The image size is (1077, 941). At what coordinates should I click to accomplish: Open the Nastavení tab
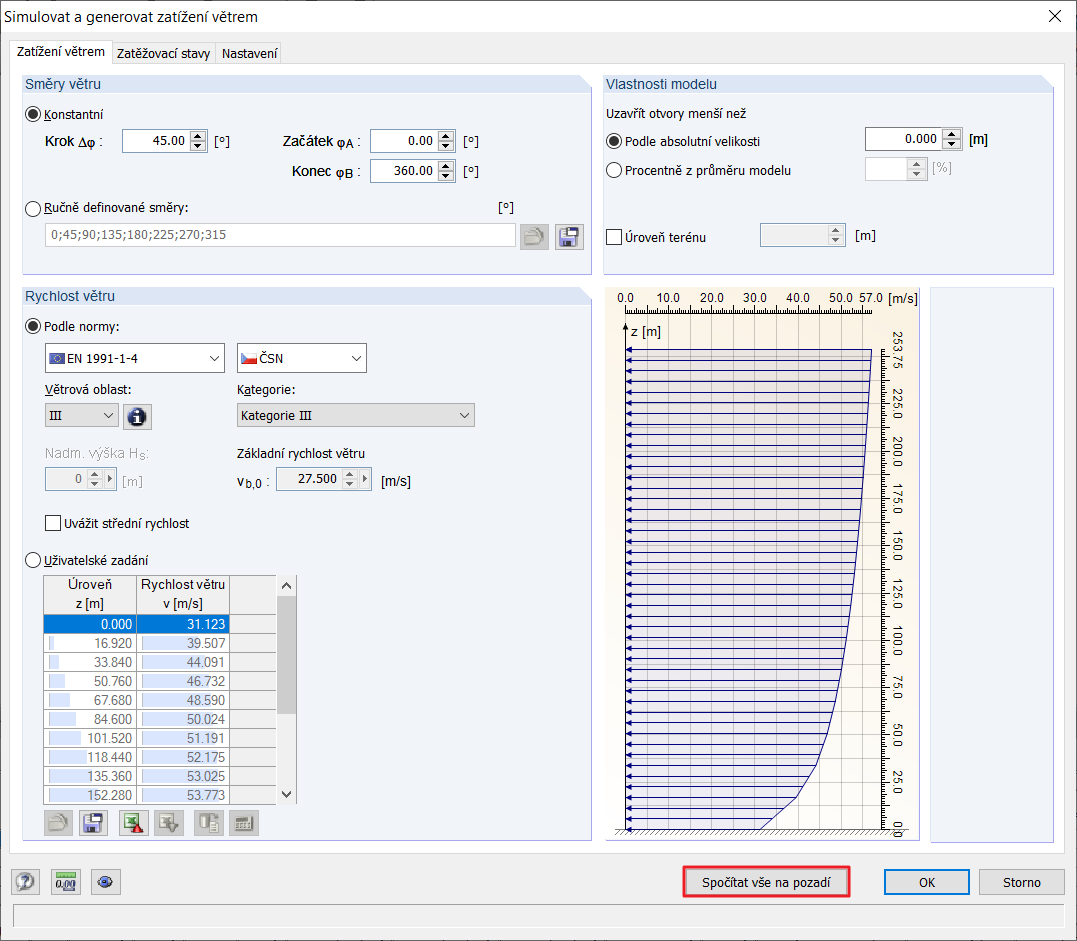(248, 53)
